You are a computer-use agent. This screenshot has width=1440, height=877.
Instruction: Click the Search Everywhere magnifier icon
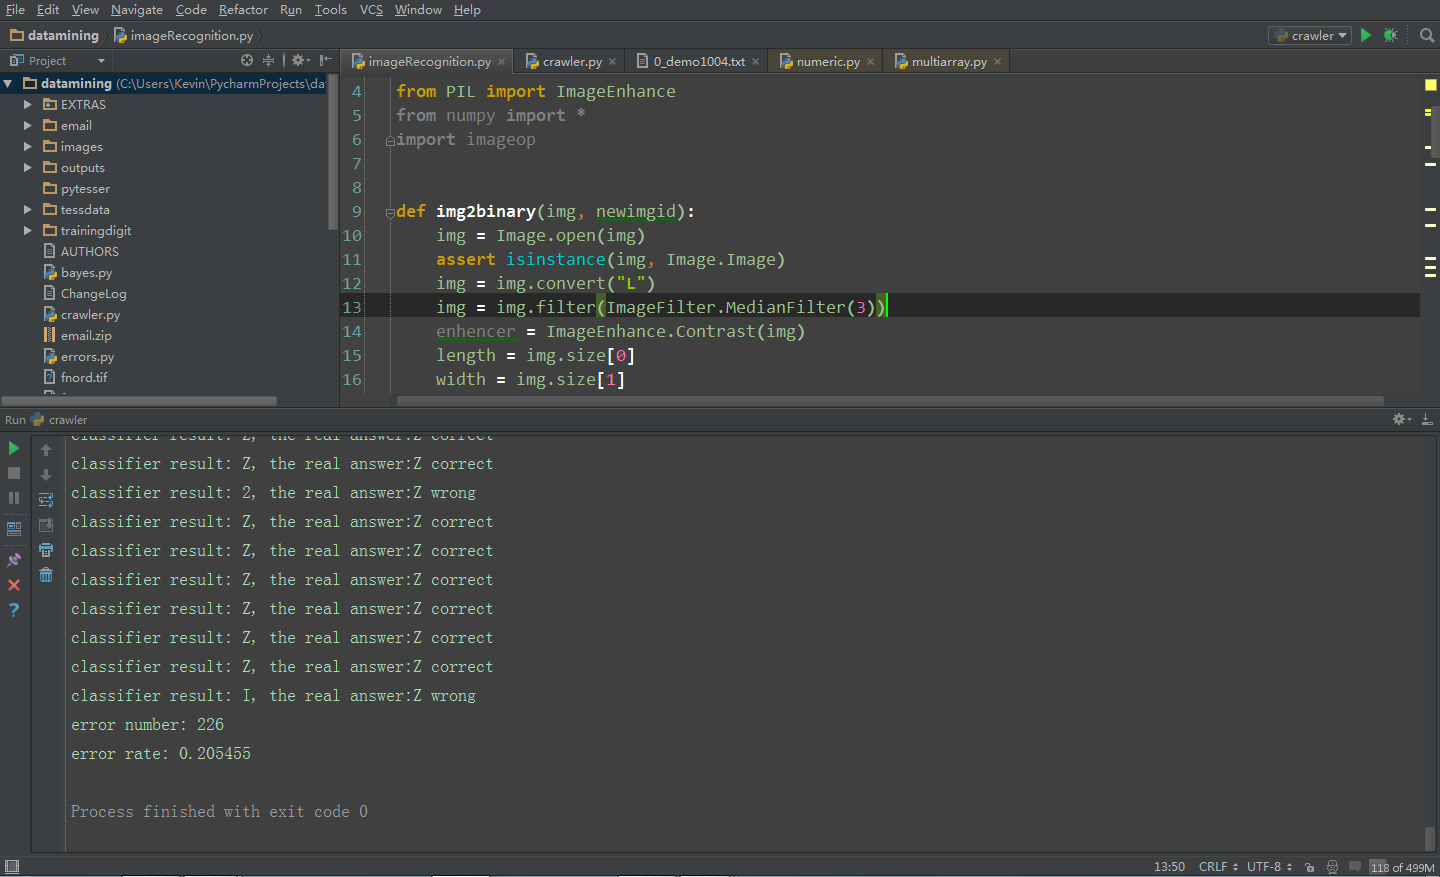1427,35
